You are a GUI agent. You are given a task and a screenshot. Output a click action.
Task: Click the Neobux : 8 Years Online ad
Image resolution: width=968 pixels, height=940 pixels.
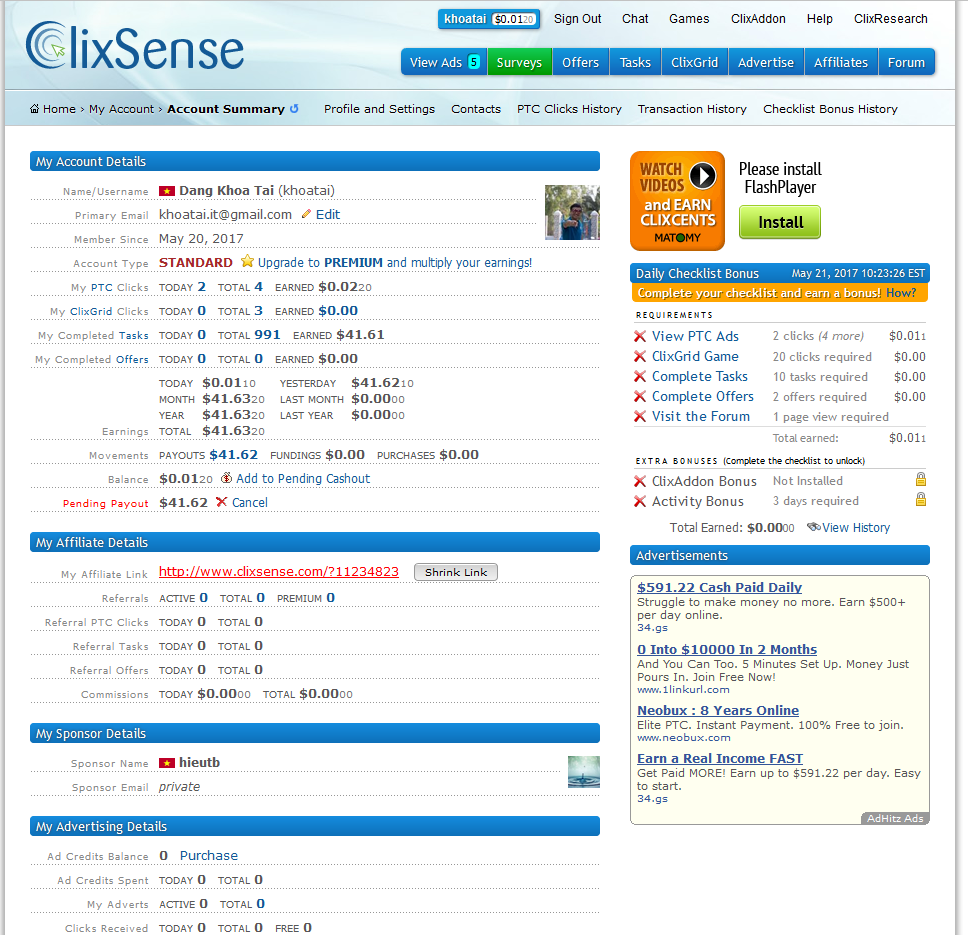point(717,710)
